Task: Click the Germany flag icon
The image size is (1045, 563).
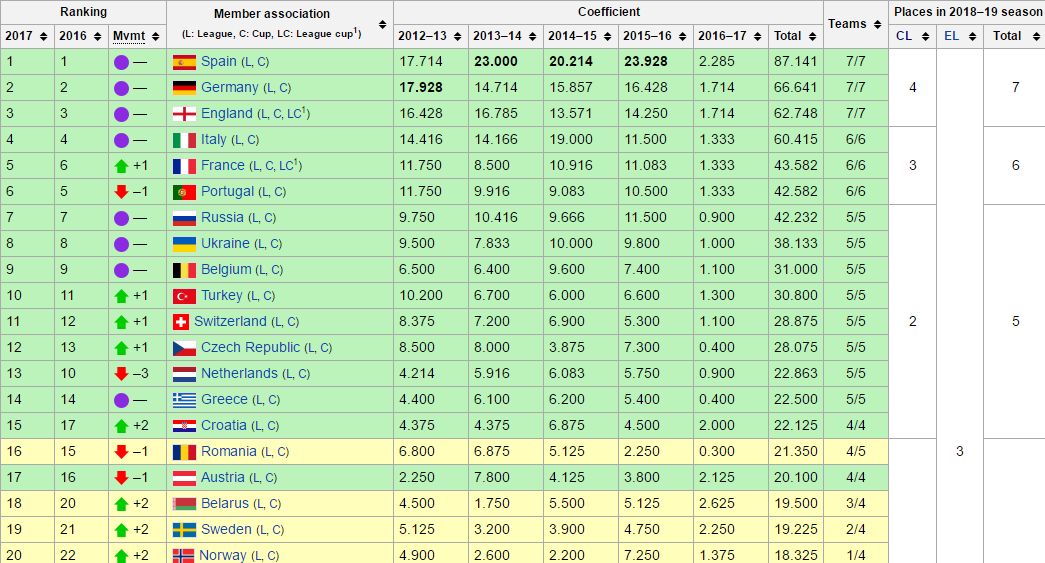Action: pos(184,88)
